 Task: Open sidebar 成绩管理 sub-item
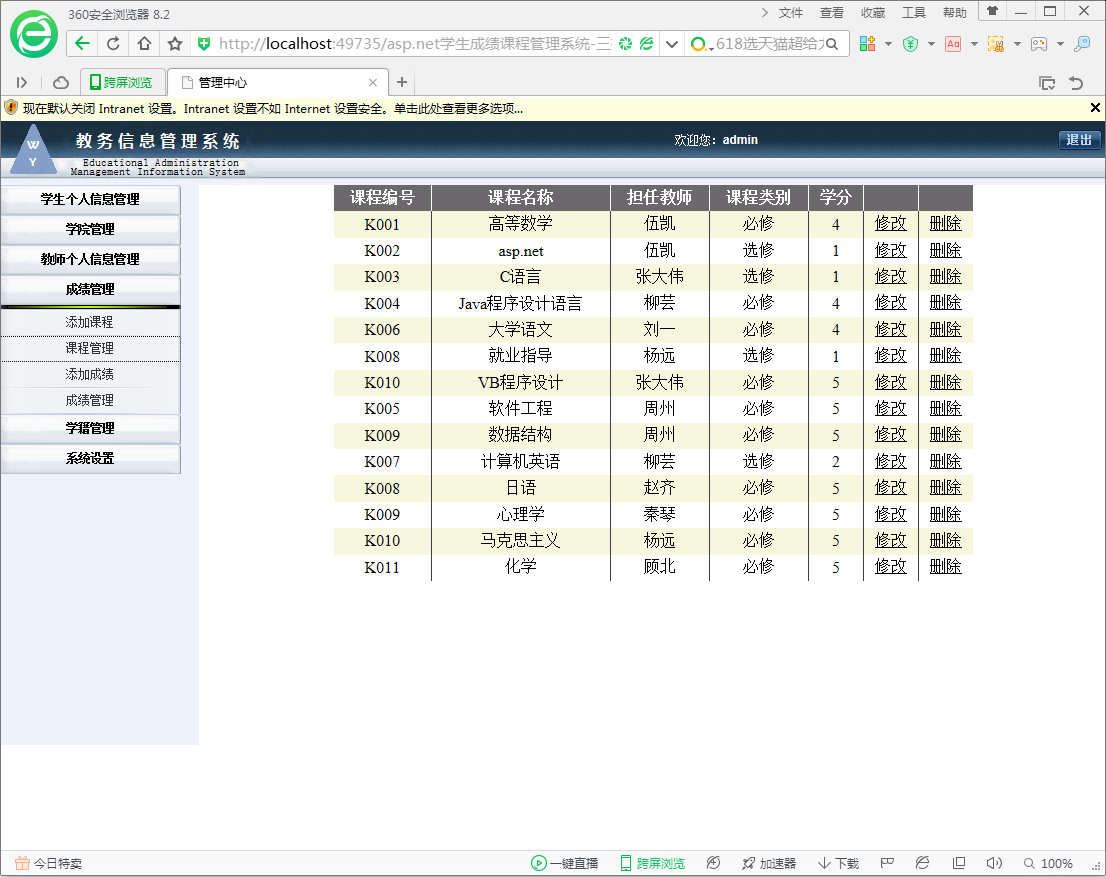click(x=90, y=401)
